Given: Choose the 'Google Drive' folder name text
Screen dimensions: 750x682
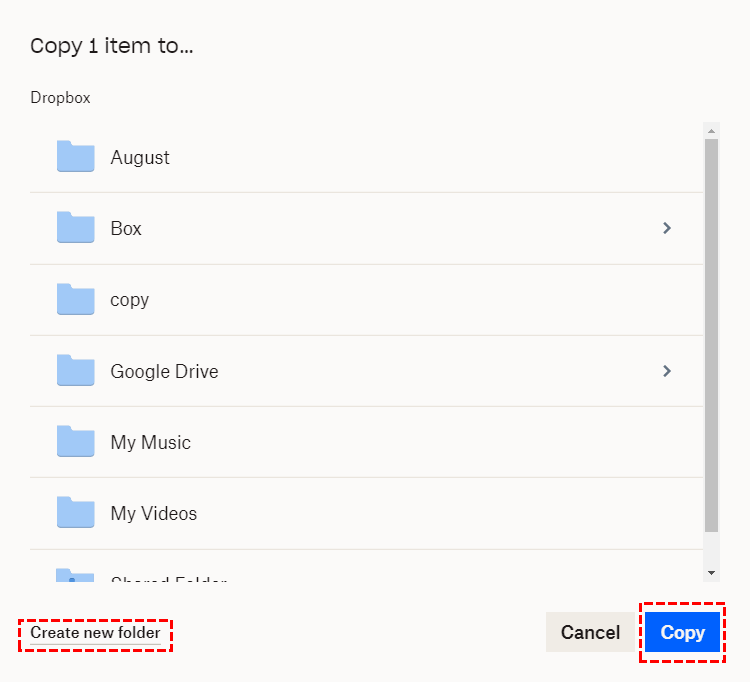Looking at the screenshot, I should pyautogui.click(x=164, y=371).
